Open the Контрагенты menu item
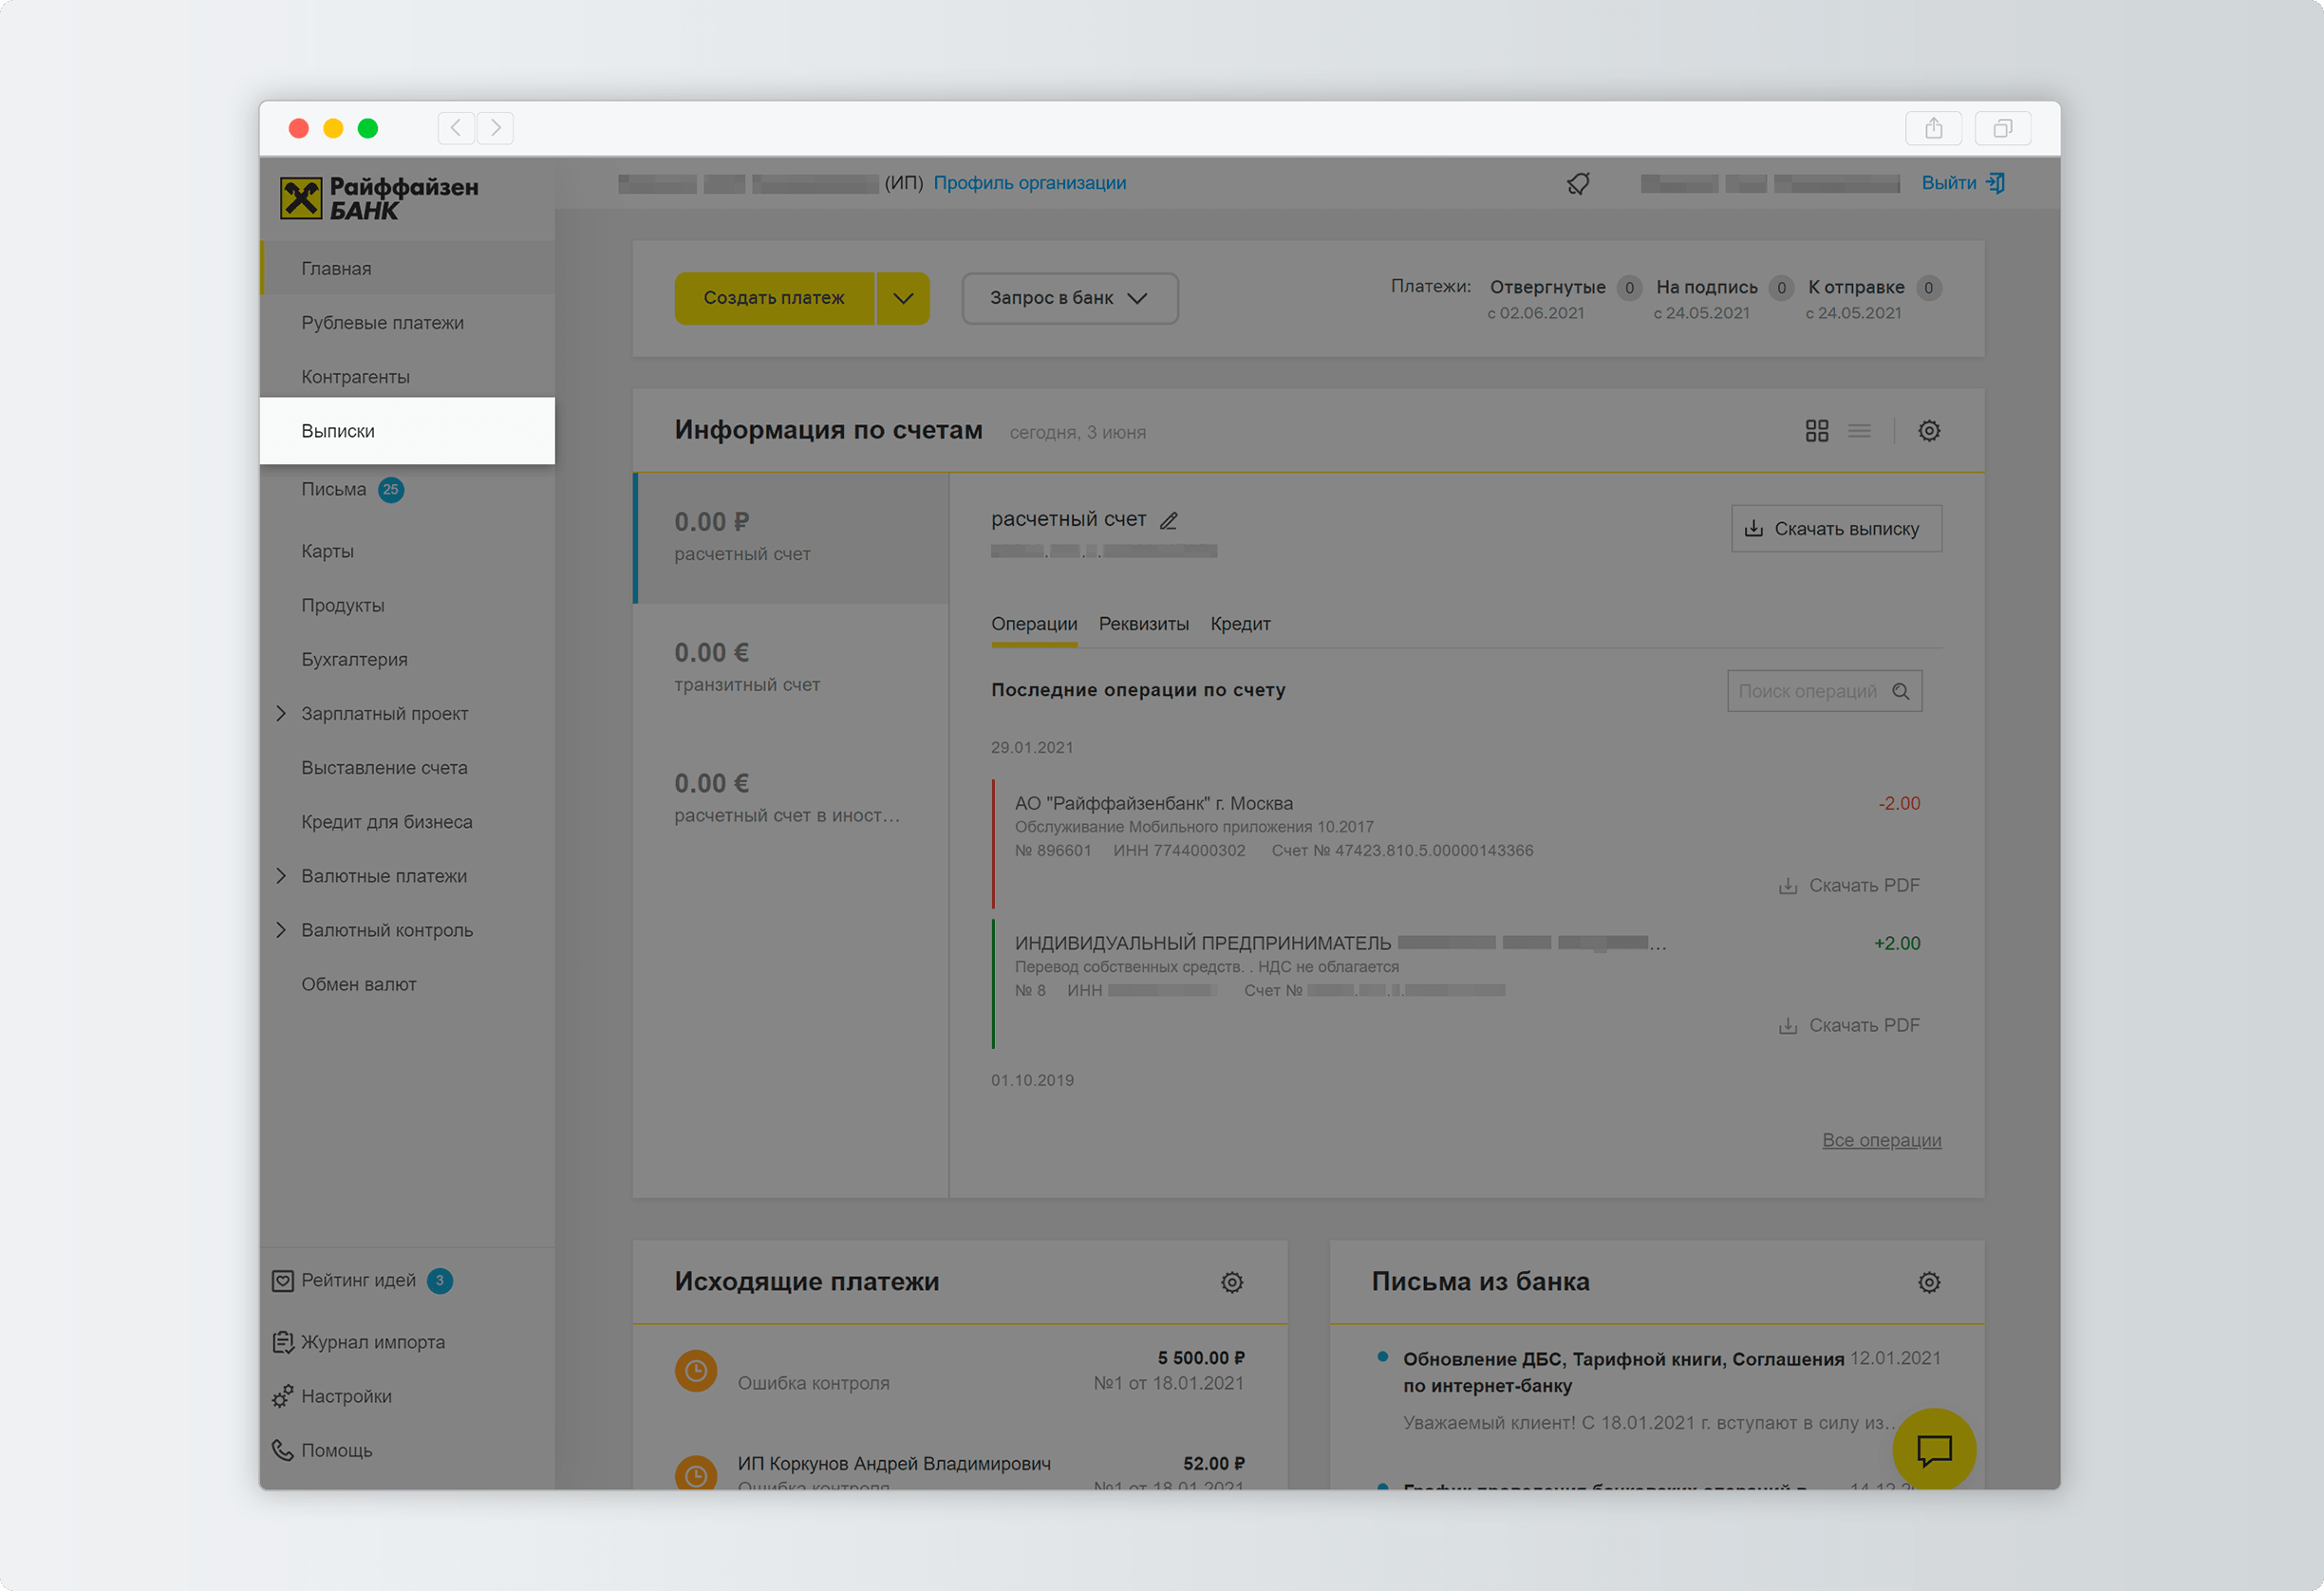 click(407, 377)
